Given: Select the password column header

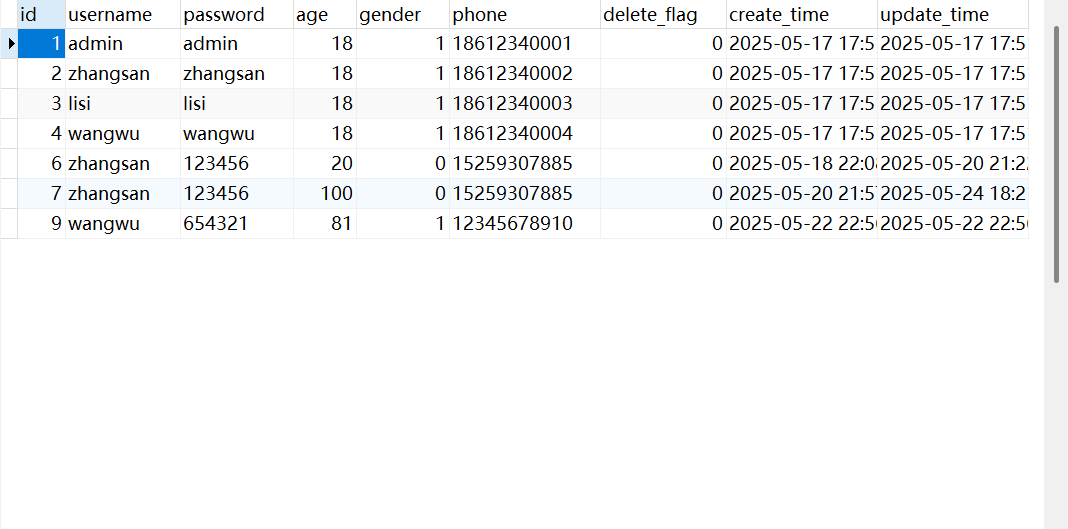Looking at the screenshot, I should pyautogui.click(x=236, y=14).
